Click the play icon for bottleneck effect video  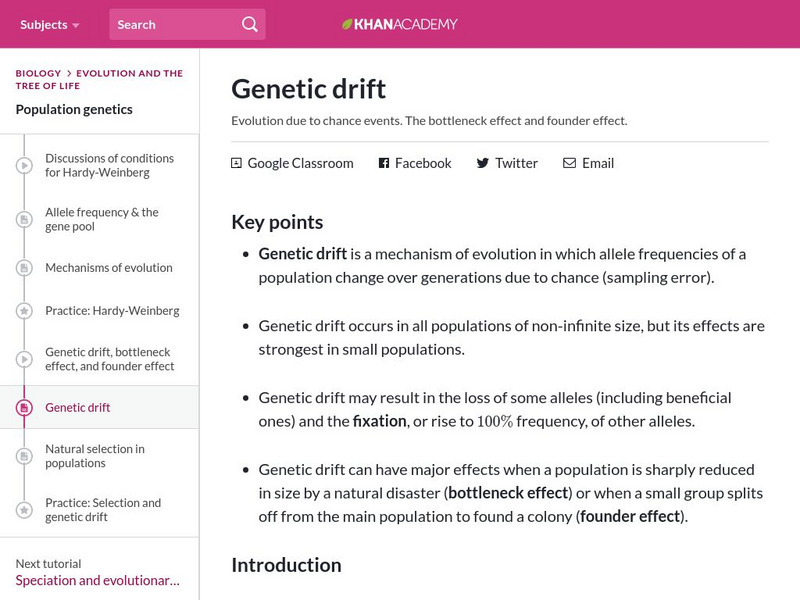(x=23, y=359)
